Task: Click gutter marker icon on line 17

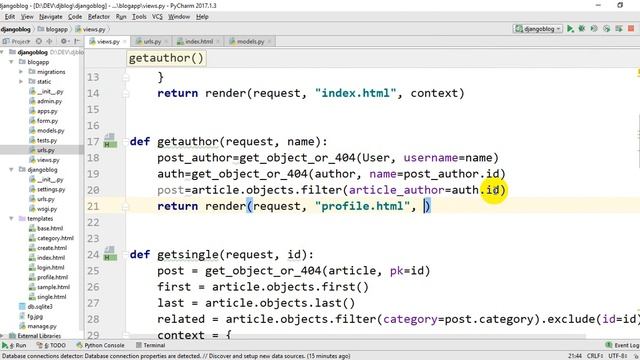Action: click(109, 141)
